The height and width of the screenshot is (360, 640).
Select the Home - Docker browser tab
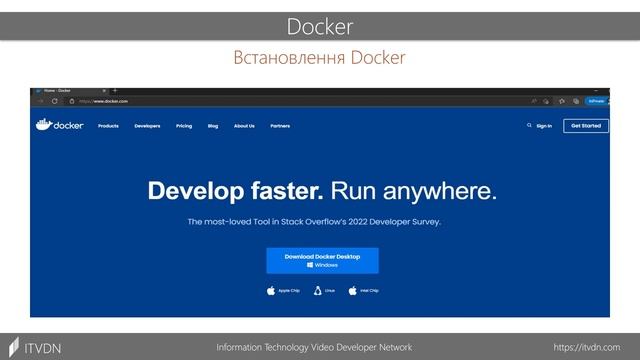click(x=70, y=91)
